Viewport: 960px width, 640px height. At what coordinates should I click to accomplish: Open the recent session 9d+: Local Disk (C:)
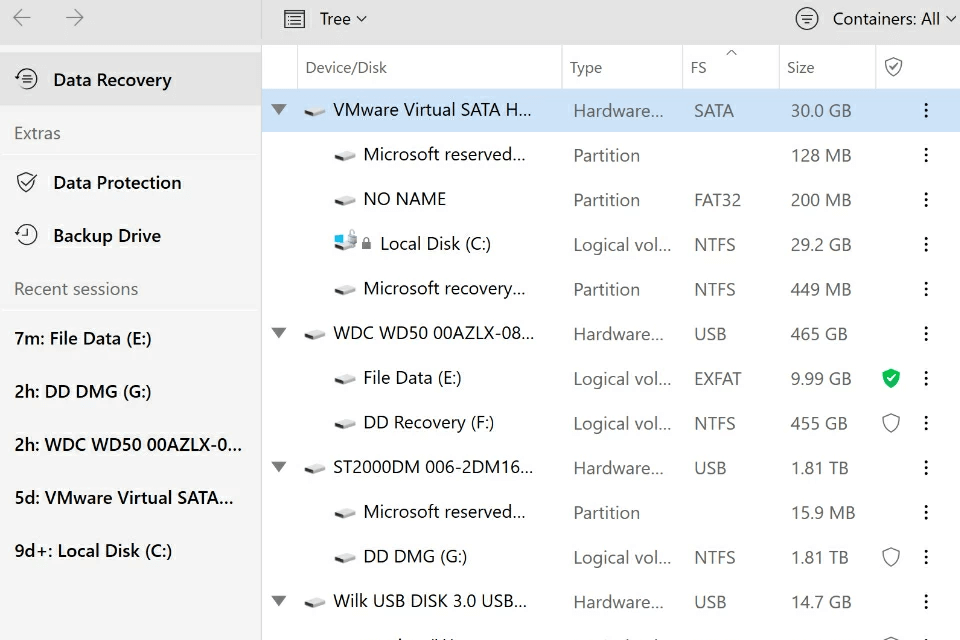(93, 551)
